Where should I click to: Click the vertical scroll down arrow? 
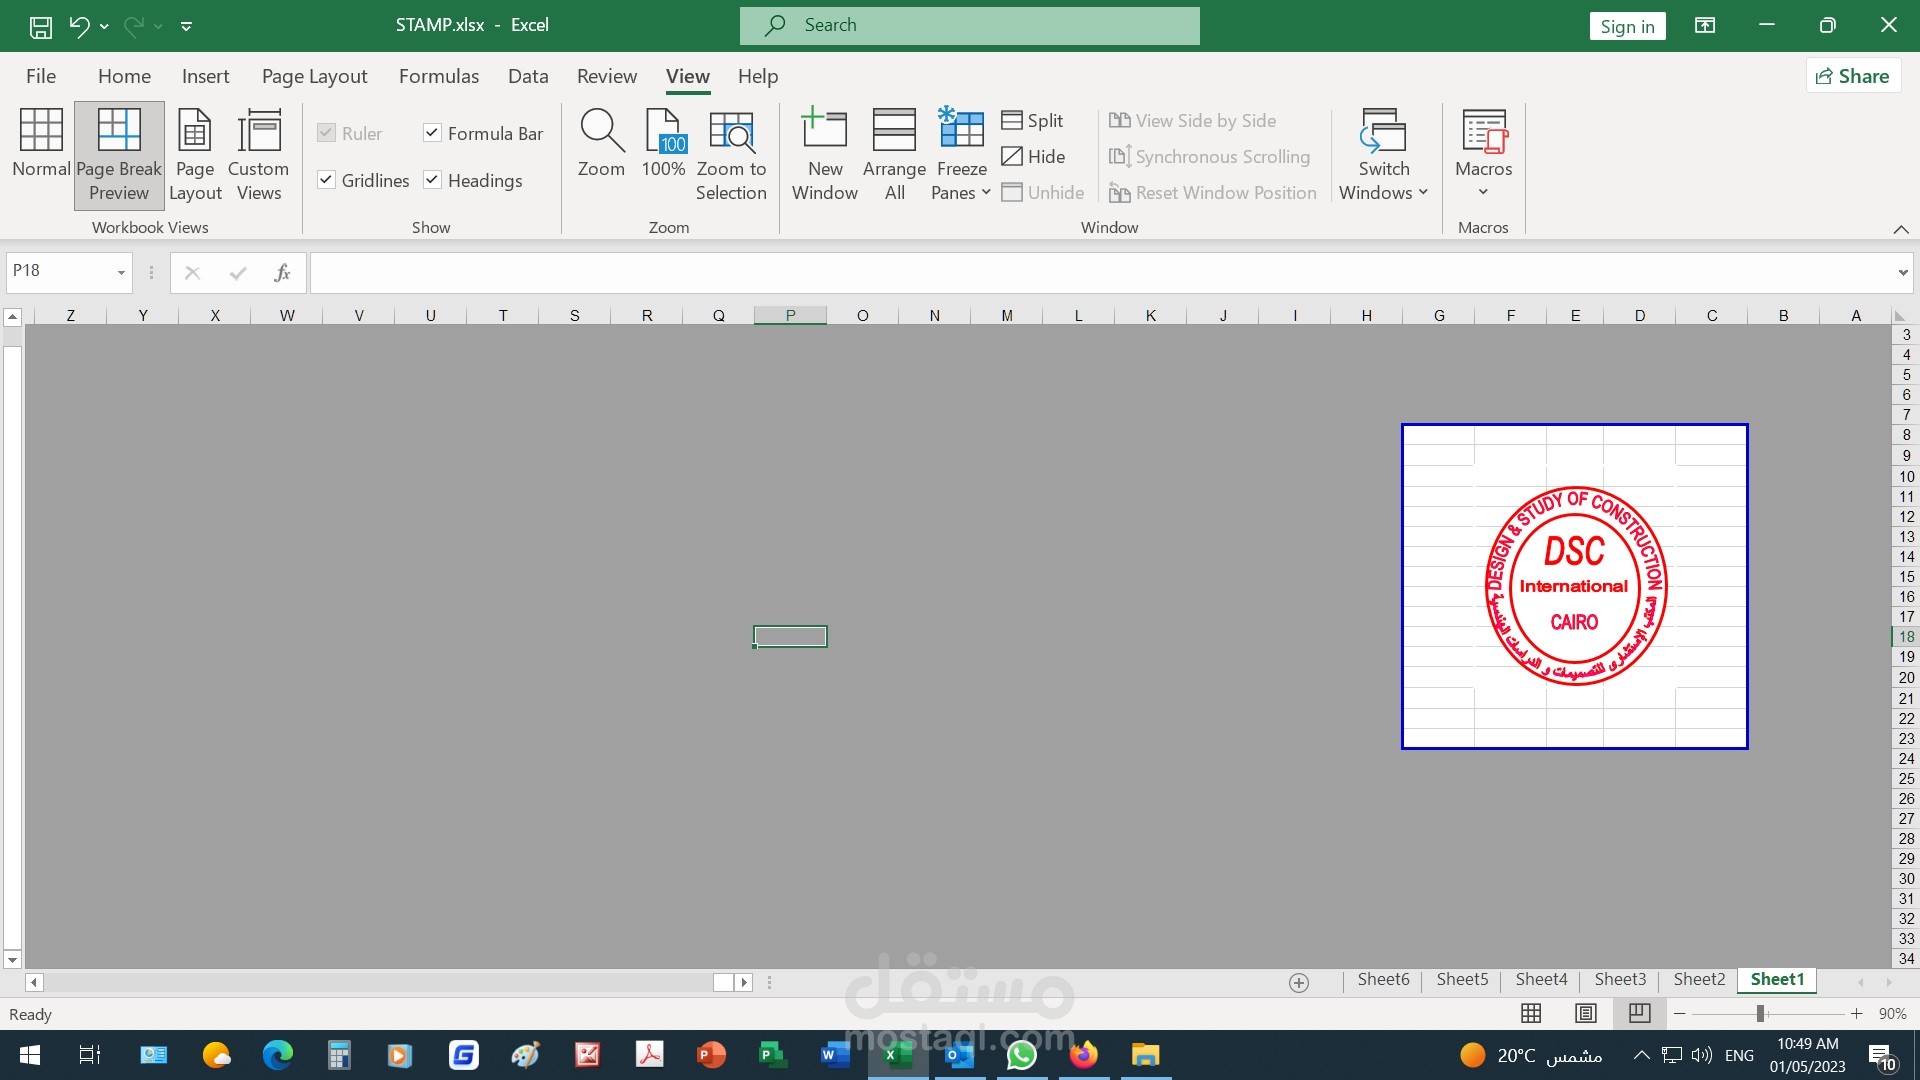click(x=12, y=960)
